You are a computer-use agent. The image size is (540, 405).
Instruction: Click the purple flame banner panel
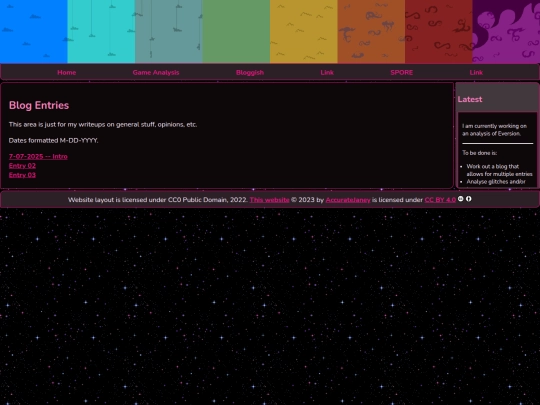[506, 31]
